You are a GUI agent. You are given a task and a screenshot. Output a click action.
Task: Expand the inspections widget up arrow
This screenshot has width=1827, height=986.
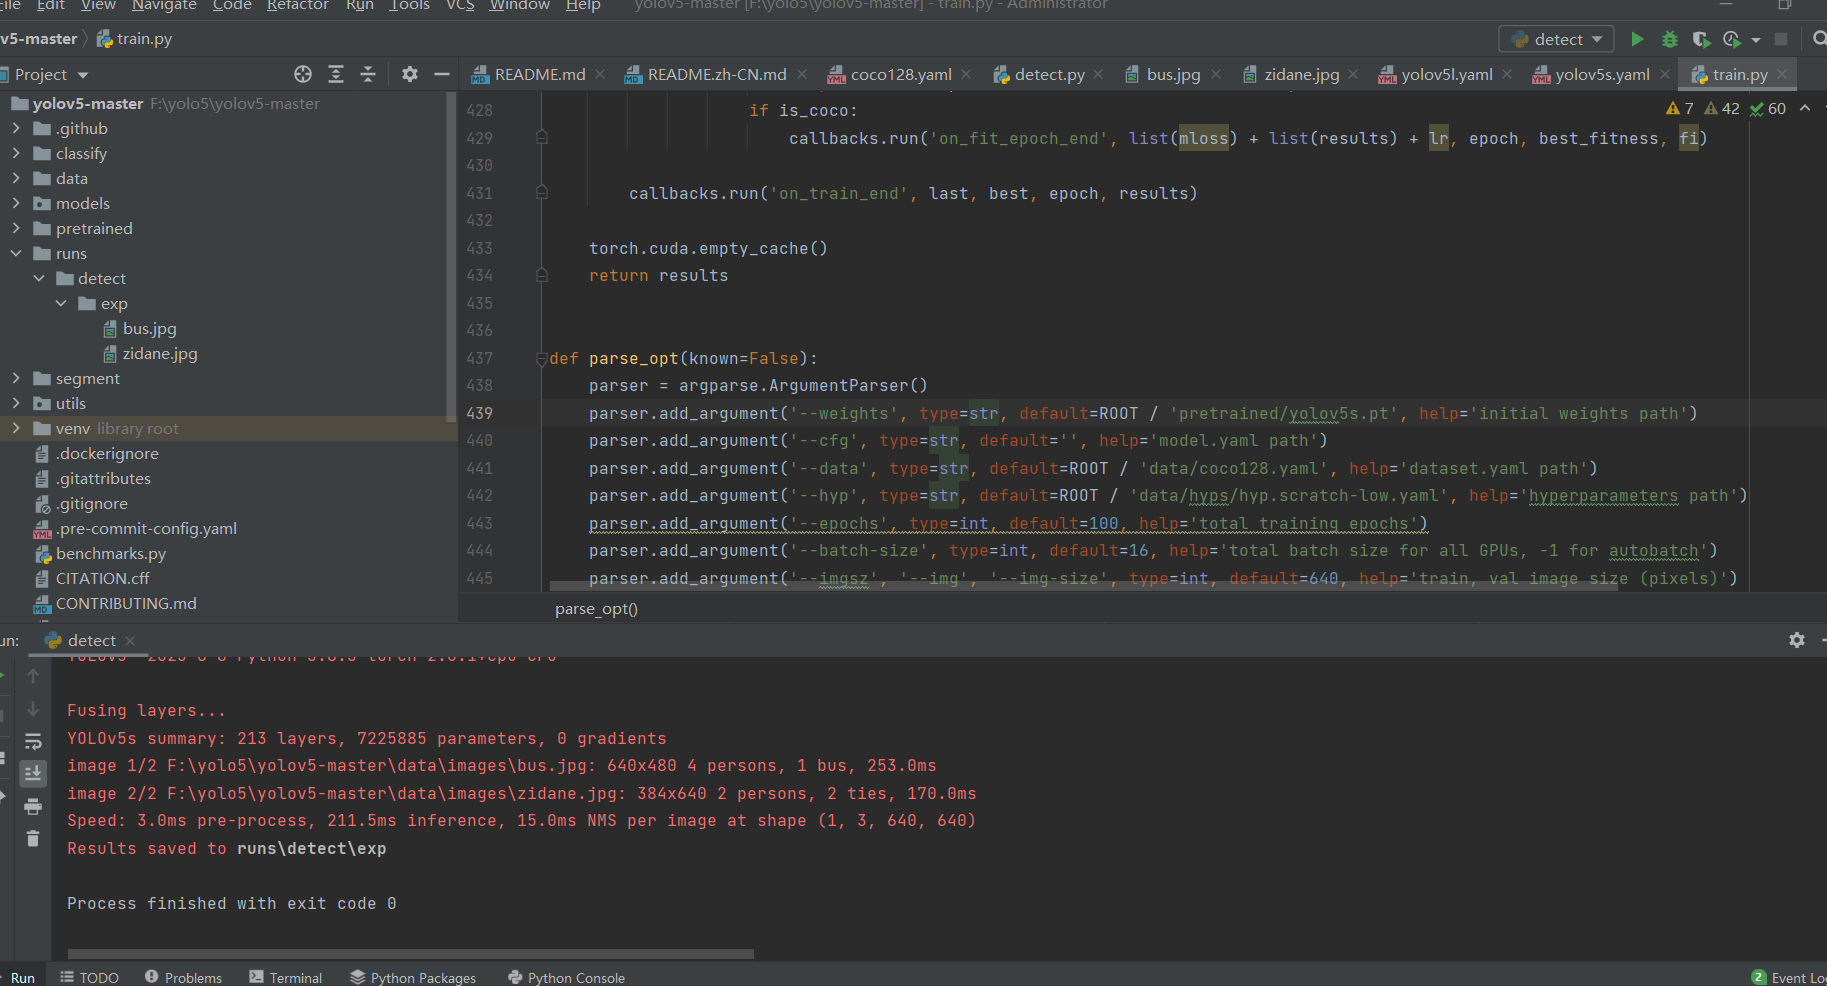(1805, 108)
